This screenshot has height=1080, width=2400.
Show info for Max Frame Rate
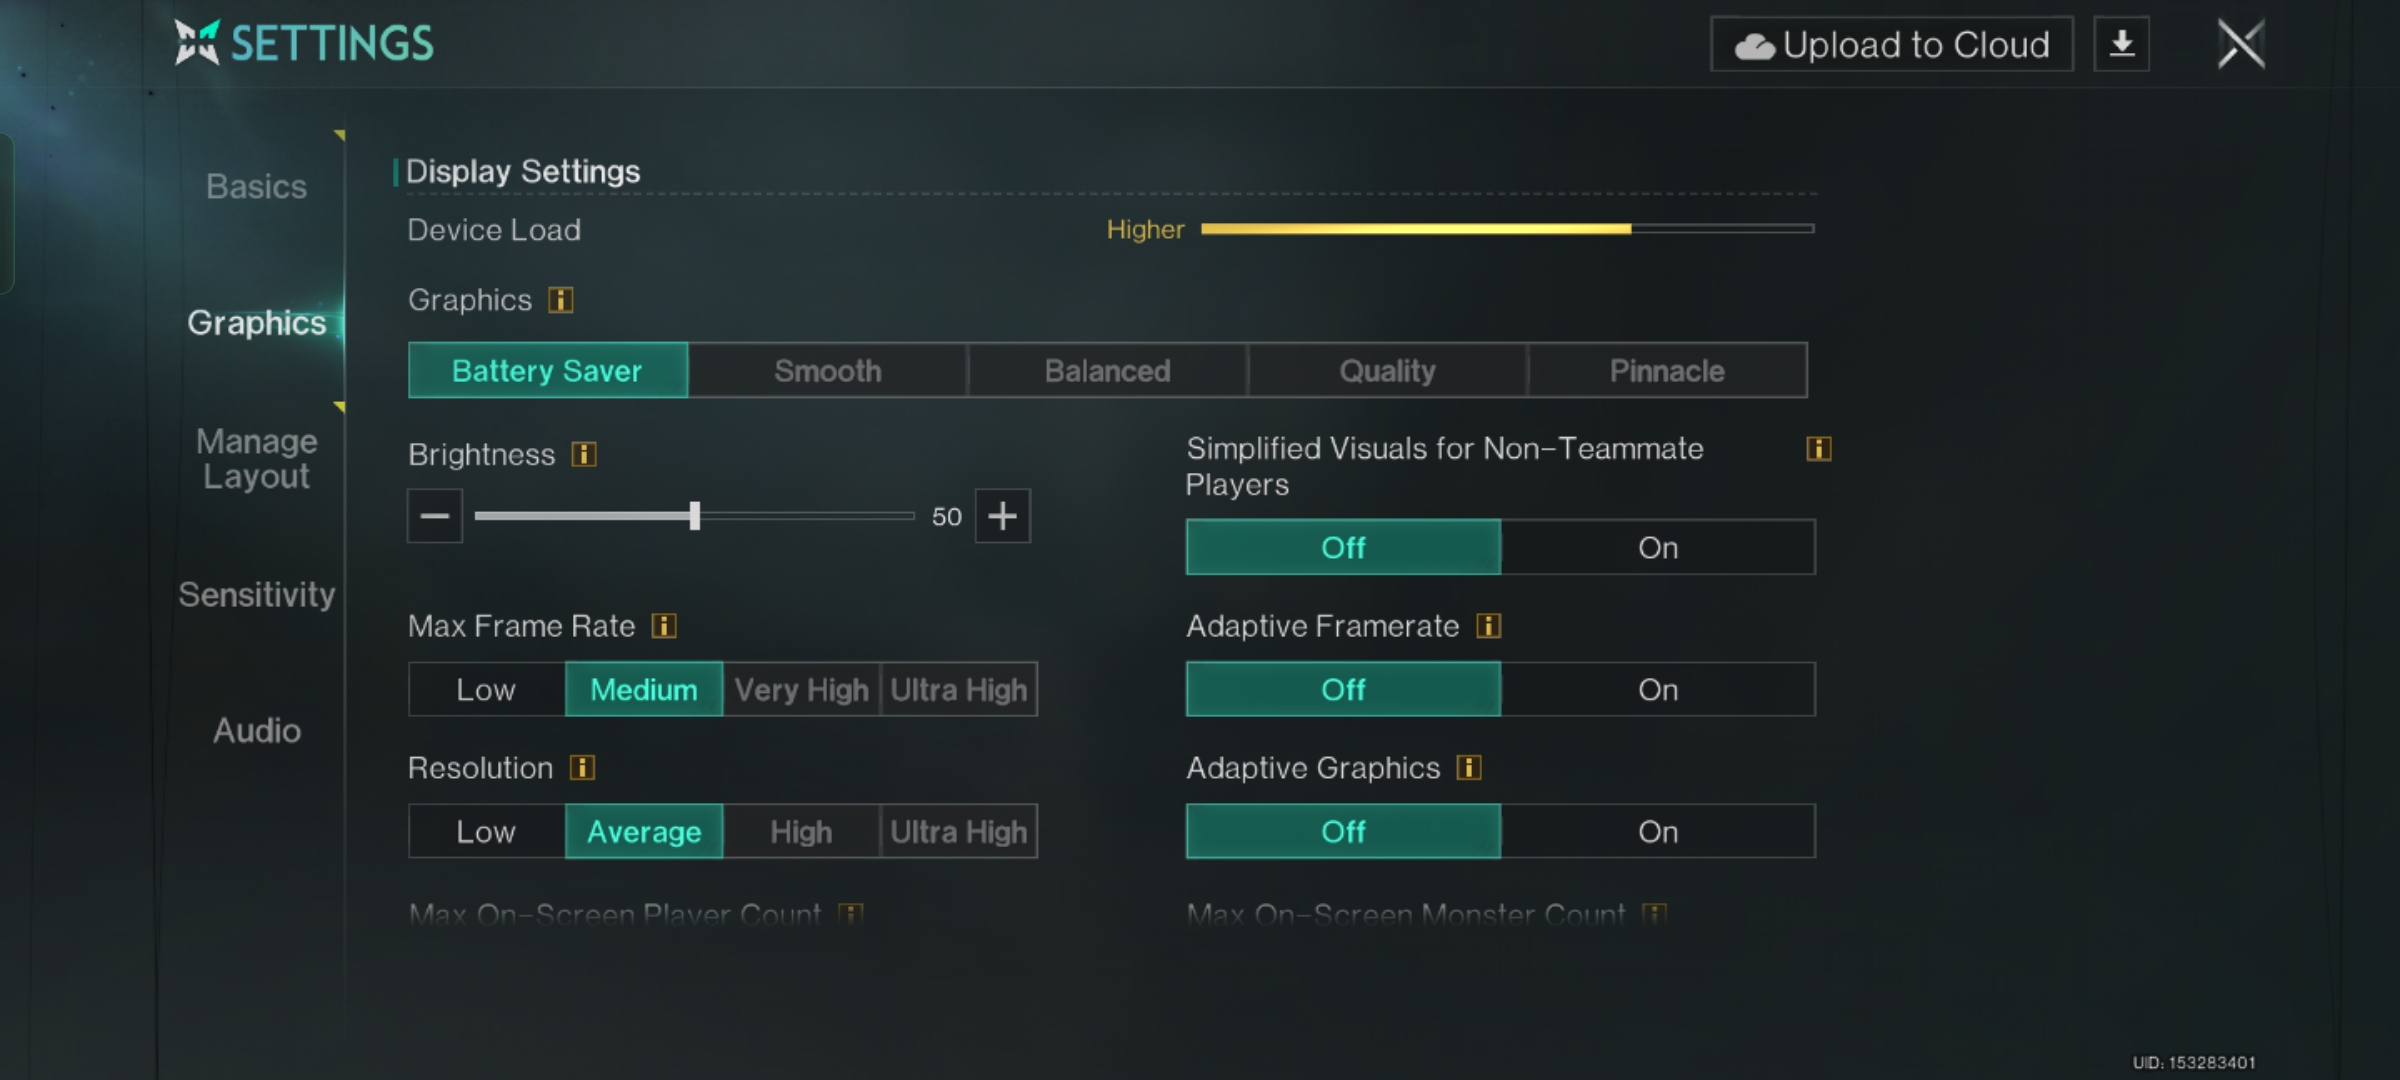pyautogui.click(x=664, y=626)
